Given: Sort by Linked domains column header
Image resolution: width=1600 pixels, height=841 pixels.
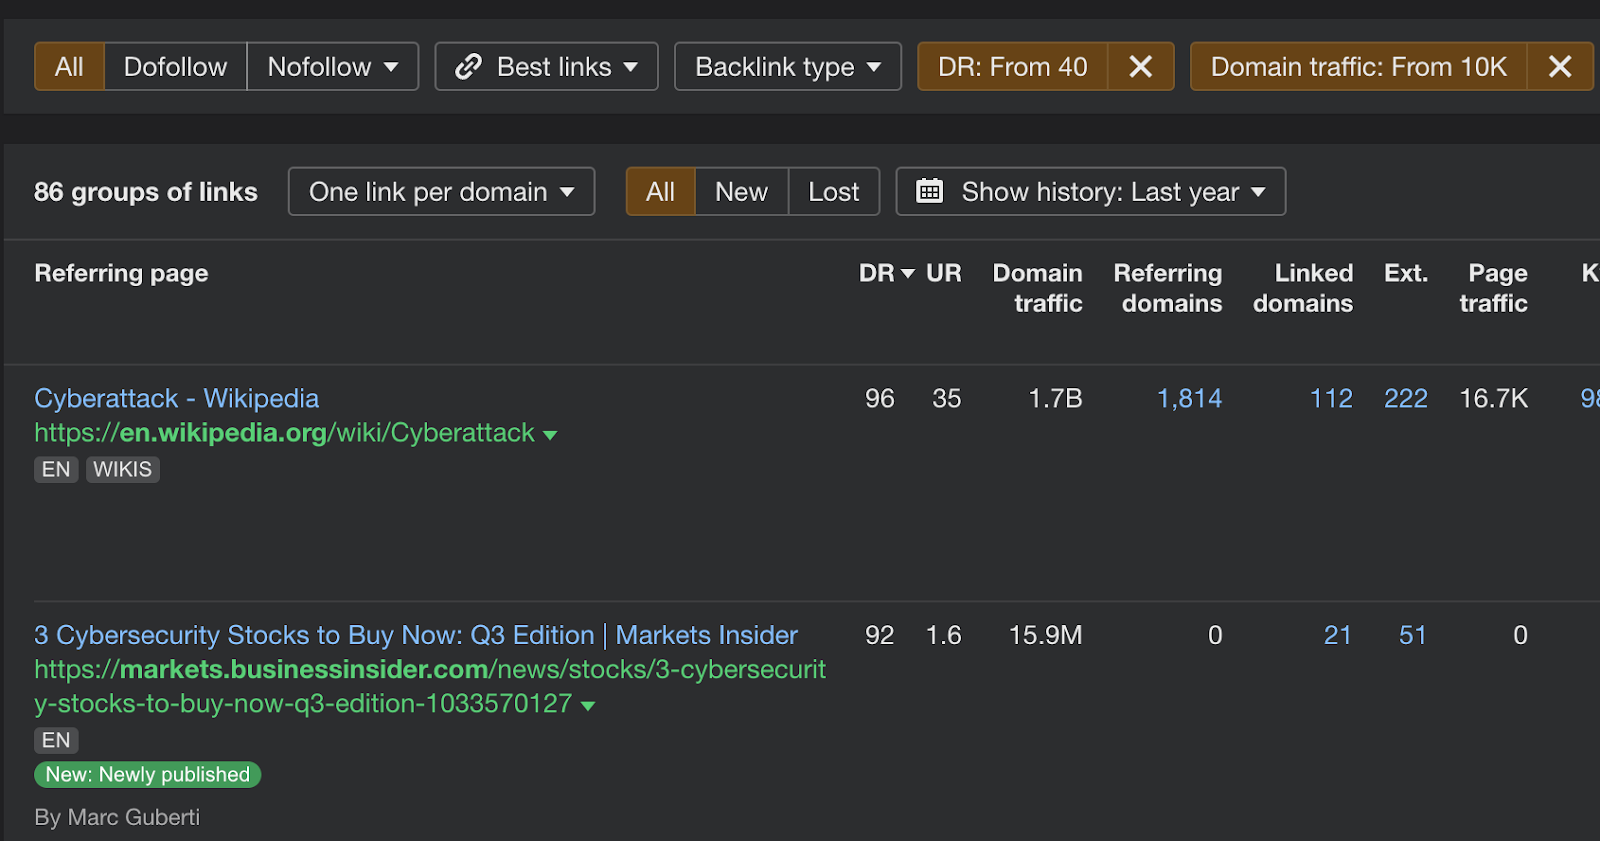Looking at the screenshot, I should (1303, 288).
